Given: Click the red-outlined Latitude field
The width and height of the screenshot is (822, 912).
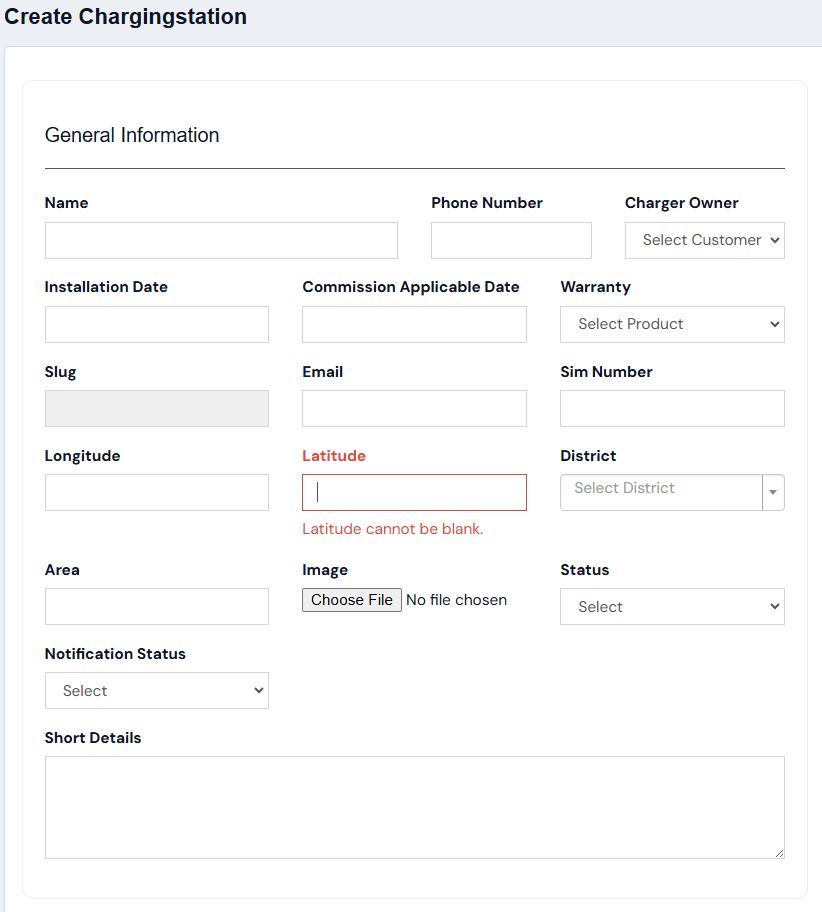Looking at the screenshot, I should pyautogui.click(x=414, y=492).
